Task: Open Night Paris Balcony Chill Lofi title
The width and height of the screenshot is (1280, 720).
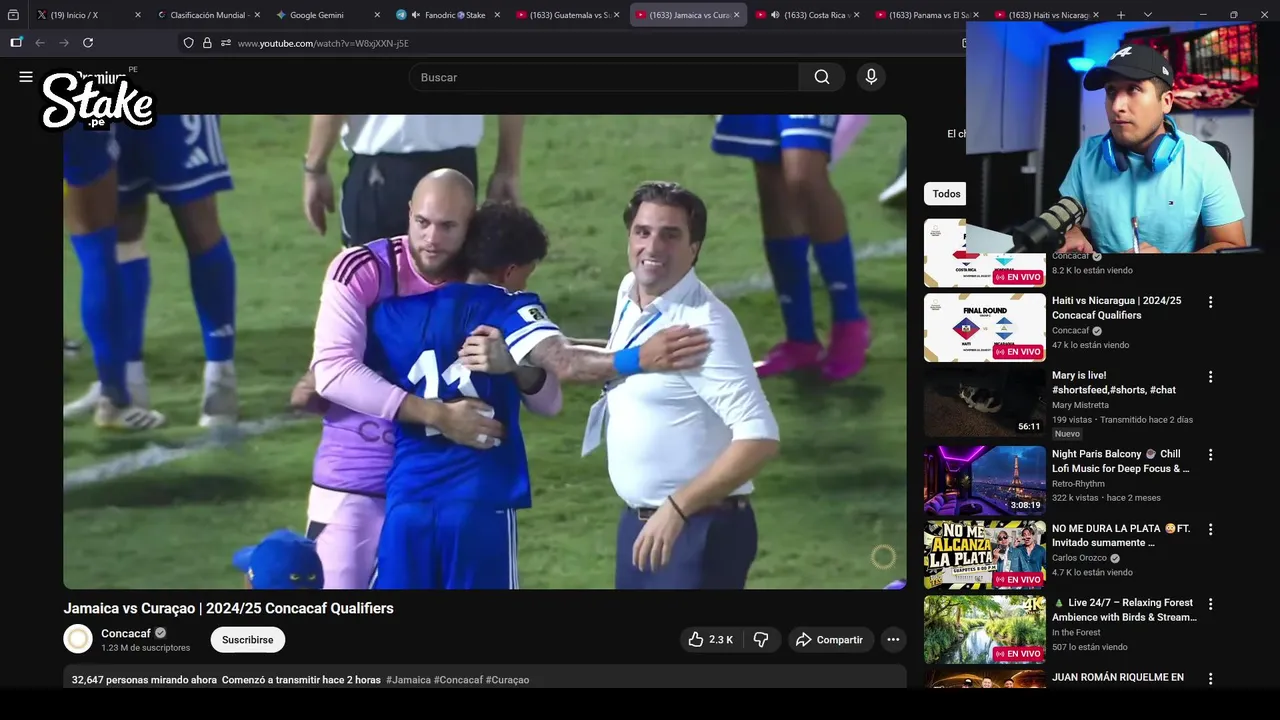Action: tap(1120, 461)
